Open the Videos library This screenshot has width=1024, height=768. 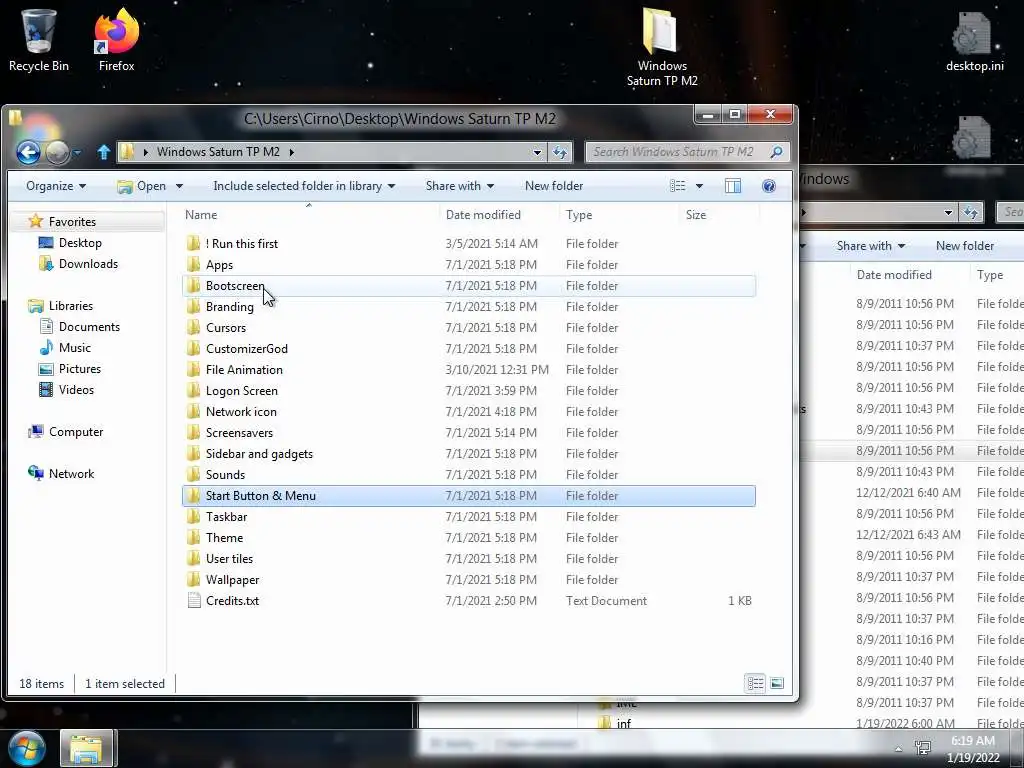point(76,390)
